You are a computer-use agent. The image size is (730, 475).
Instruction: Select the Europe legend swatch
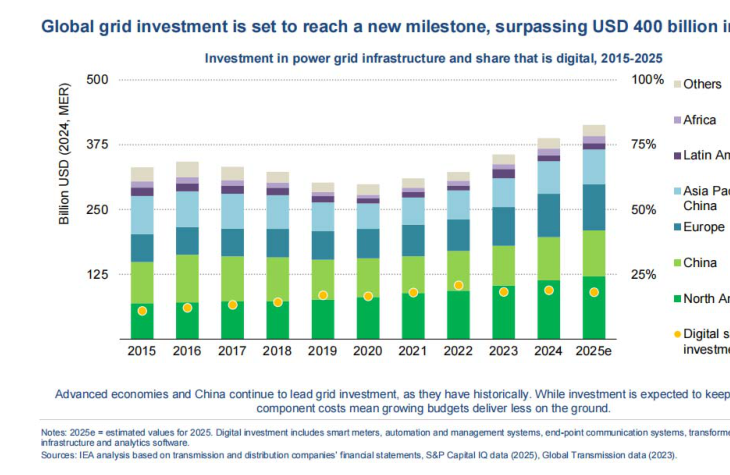[677, 227]
